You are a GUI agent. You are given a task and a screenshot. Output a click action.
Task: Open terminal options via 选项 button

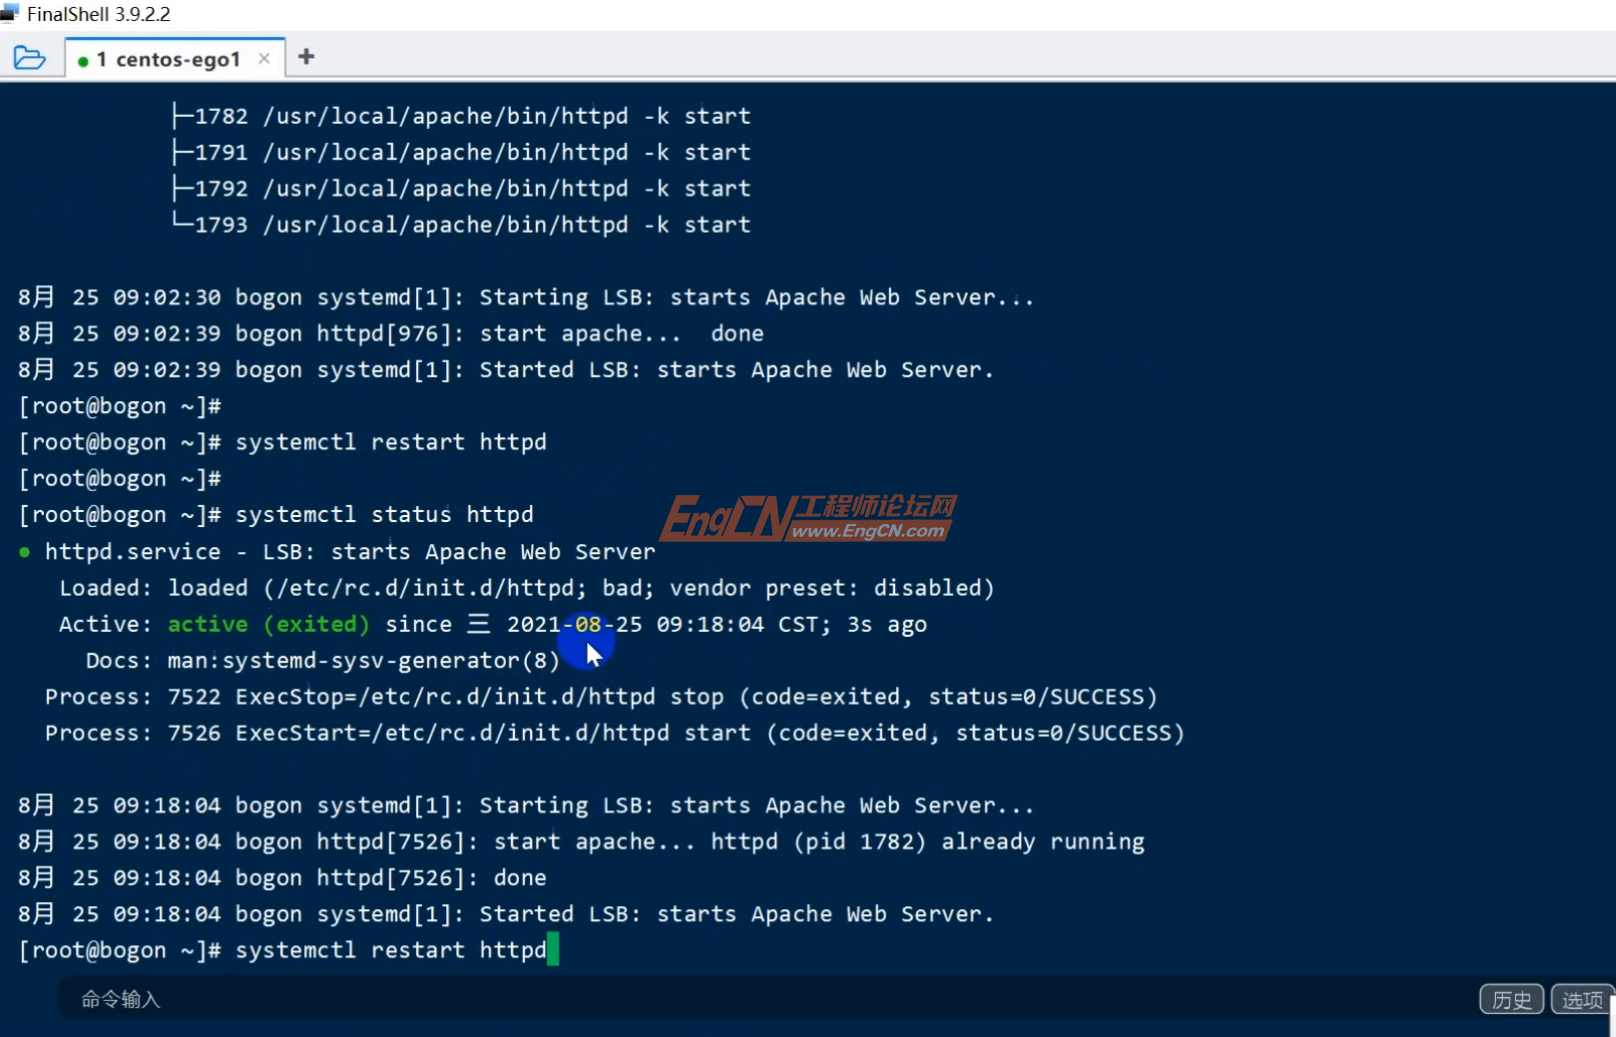[1582, 998]
